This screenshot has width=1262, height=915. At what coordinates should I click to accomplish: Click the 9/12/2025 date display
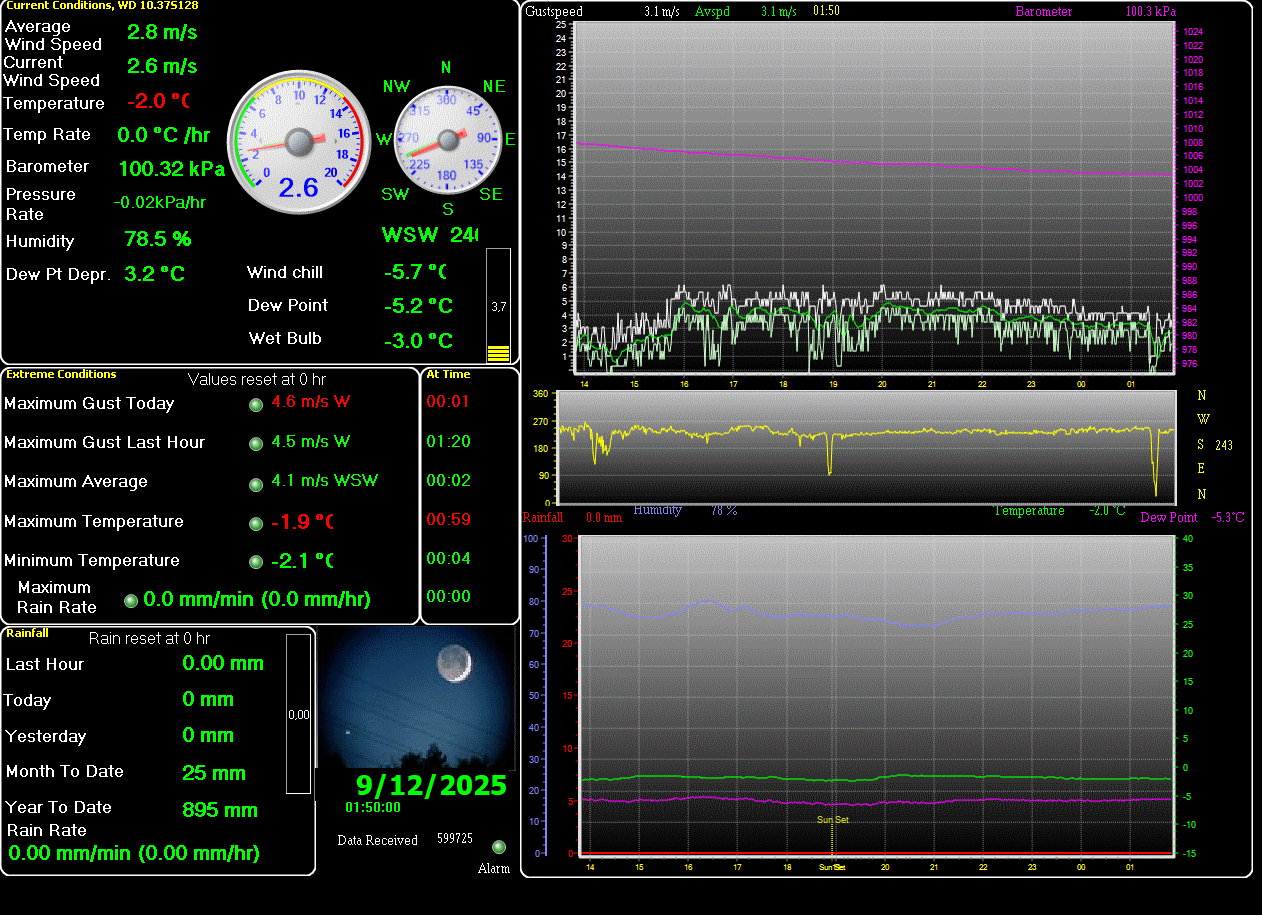(x=431, y=785)
